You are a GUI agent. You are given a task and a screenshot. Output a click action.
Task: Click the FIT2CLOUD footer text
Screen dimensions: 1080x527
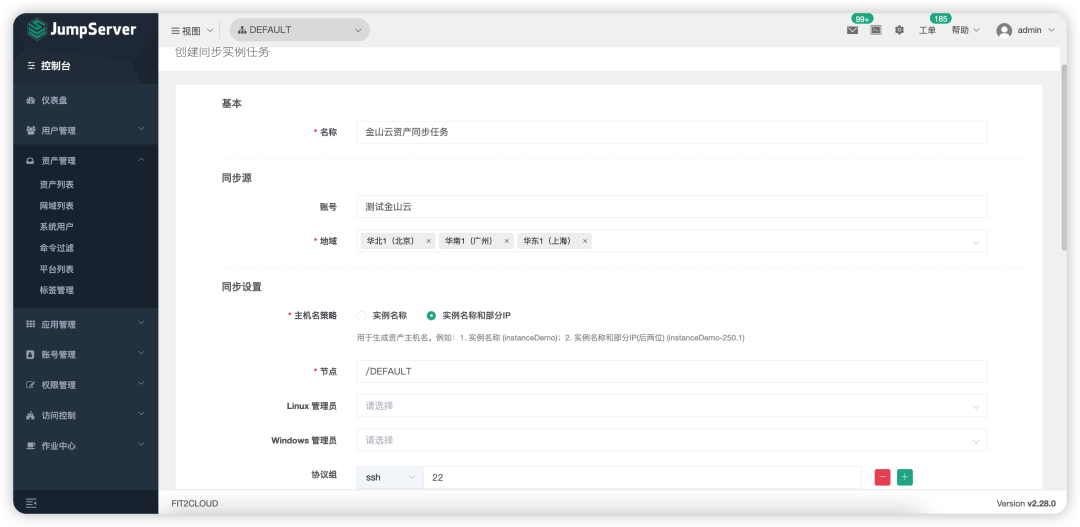195,504
